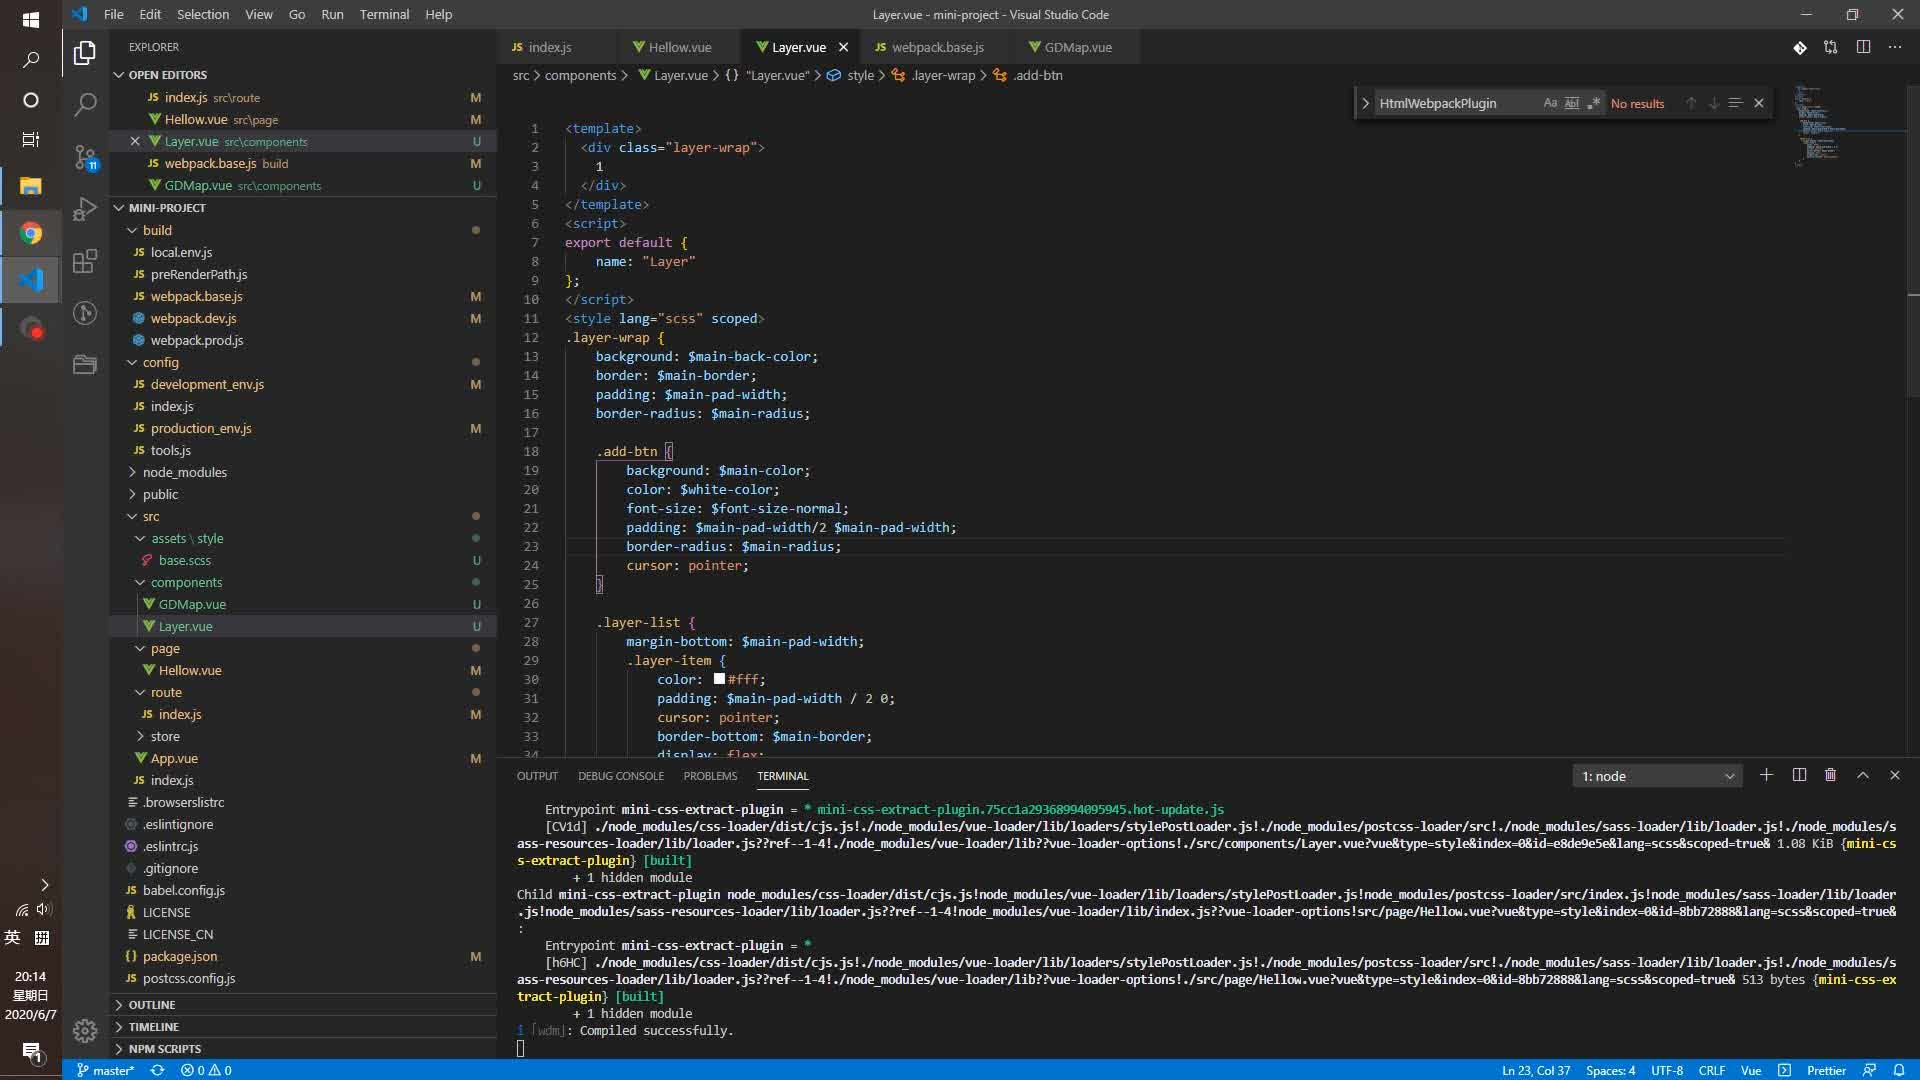The height and width of the screenshot is (1080, 1920).
Task: Open the Run and Debug view
Action: pos(85,209)
